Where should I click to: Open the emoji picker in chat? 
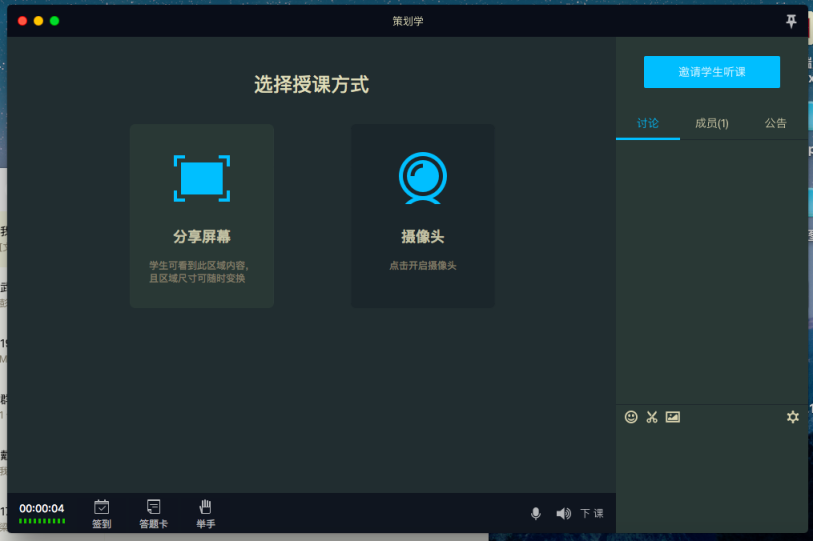point(631,417)
